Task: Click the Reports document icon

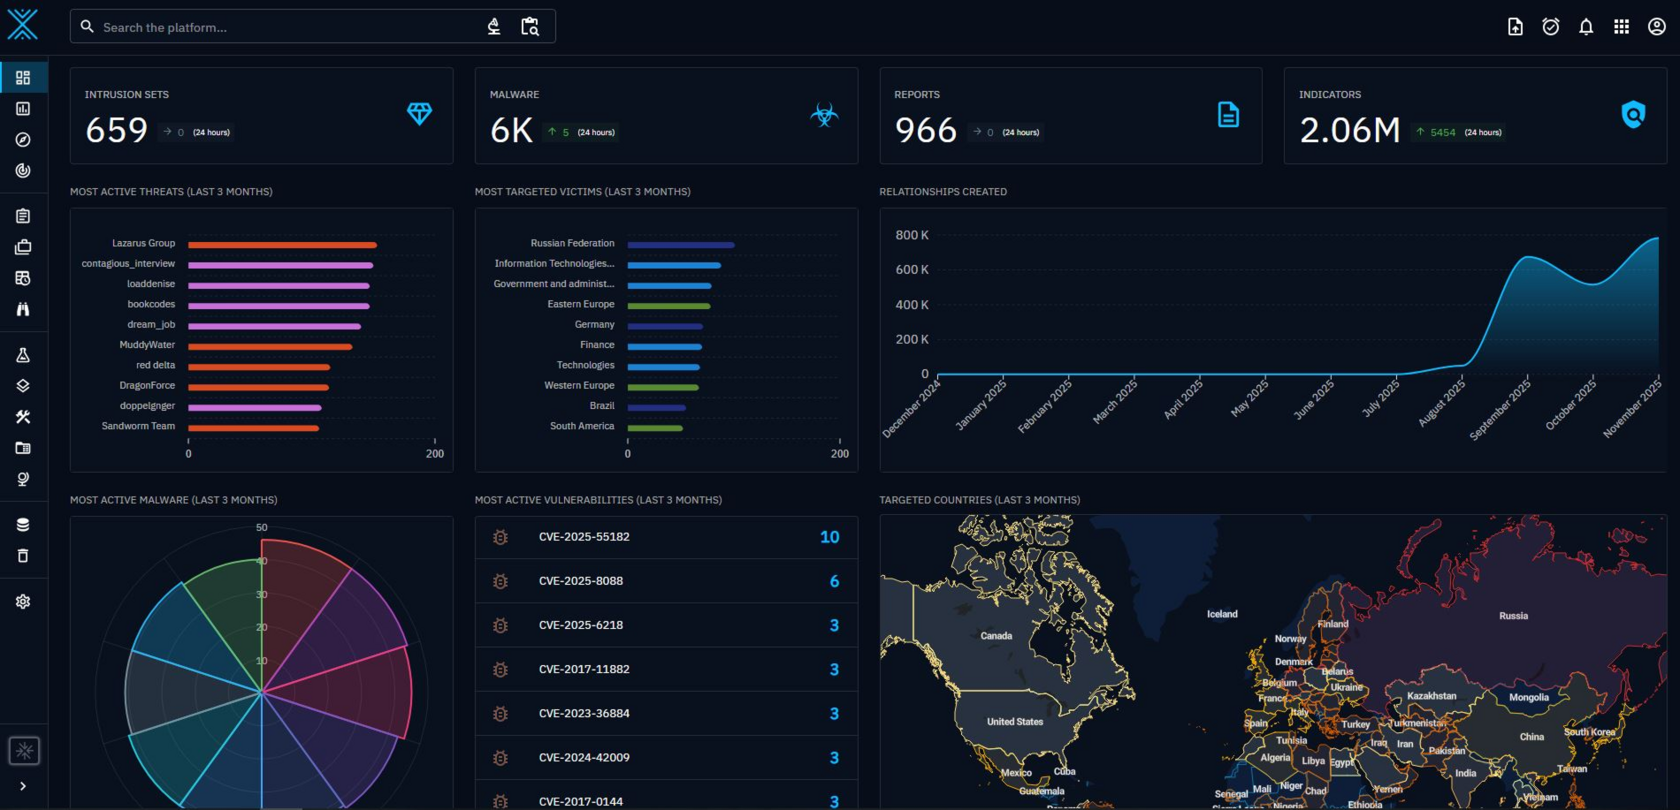Action: click(x=1229, y=115)
